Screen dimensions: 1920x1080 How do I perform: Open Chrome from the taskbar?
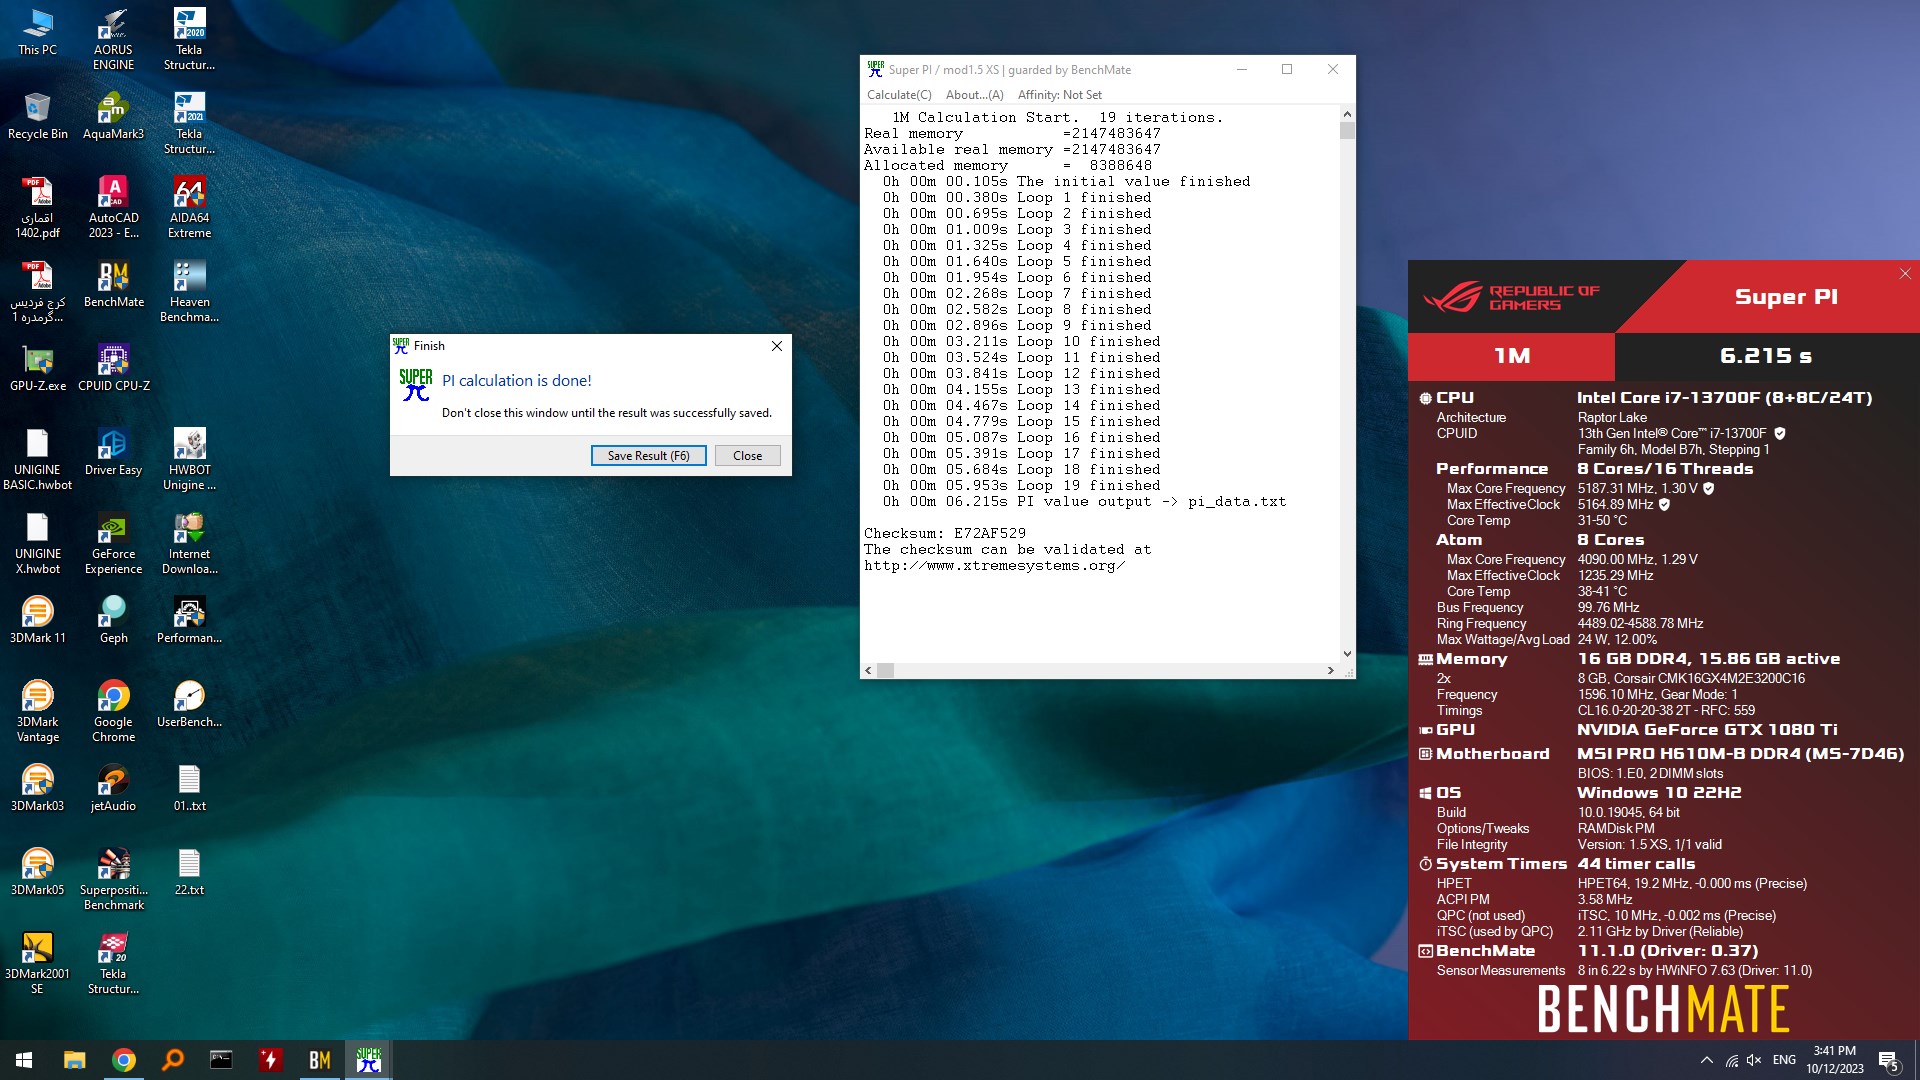point(123,1060)
